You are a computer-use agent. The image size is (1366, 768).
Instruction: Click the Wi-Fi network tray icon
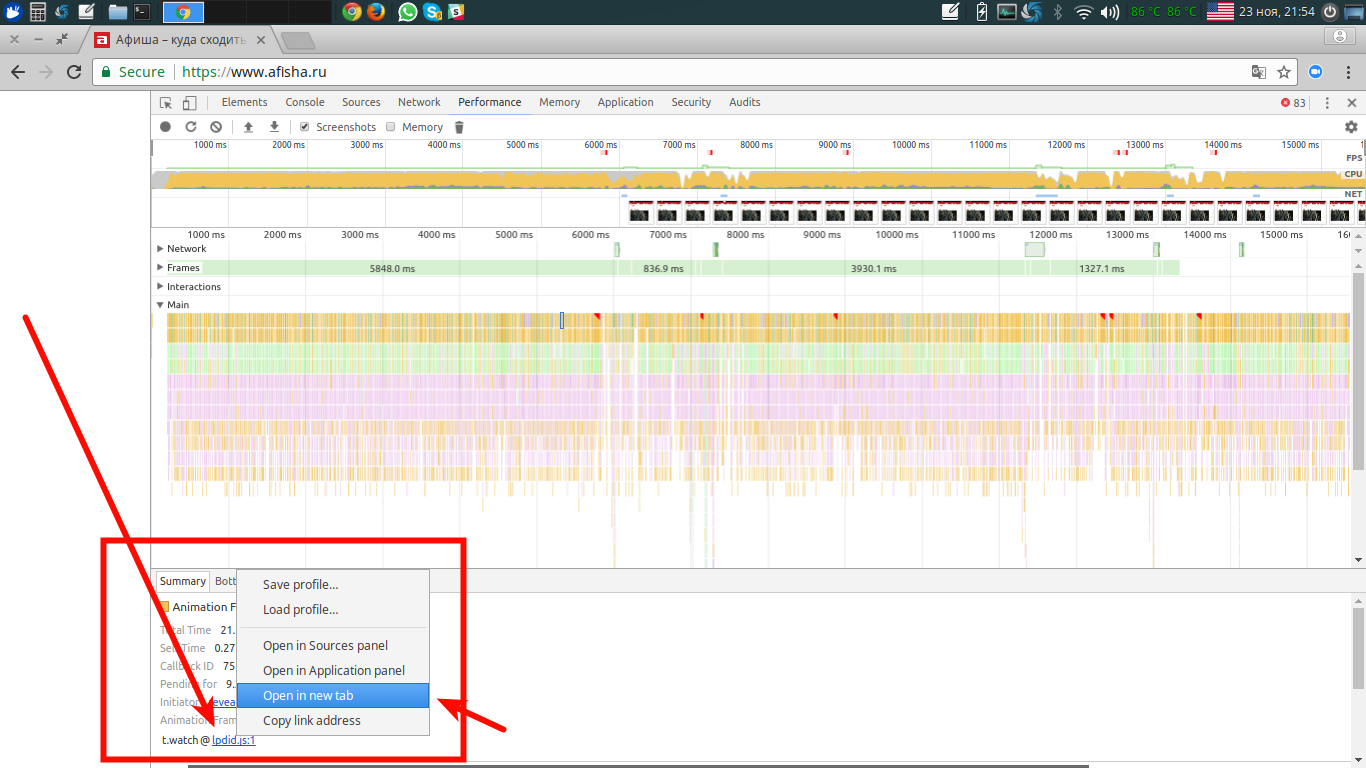(1084, 12)
